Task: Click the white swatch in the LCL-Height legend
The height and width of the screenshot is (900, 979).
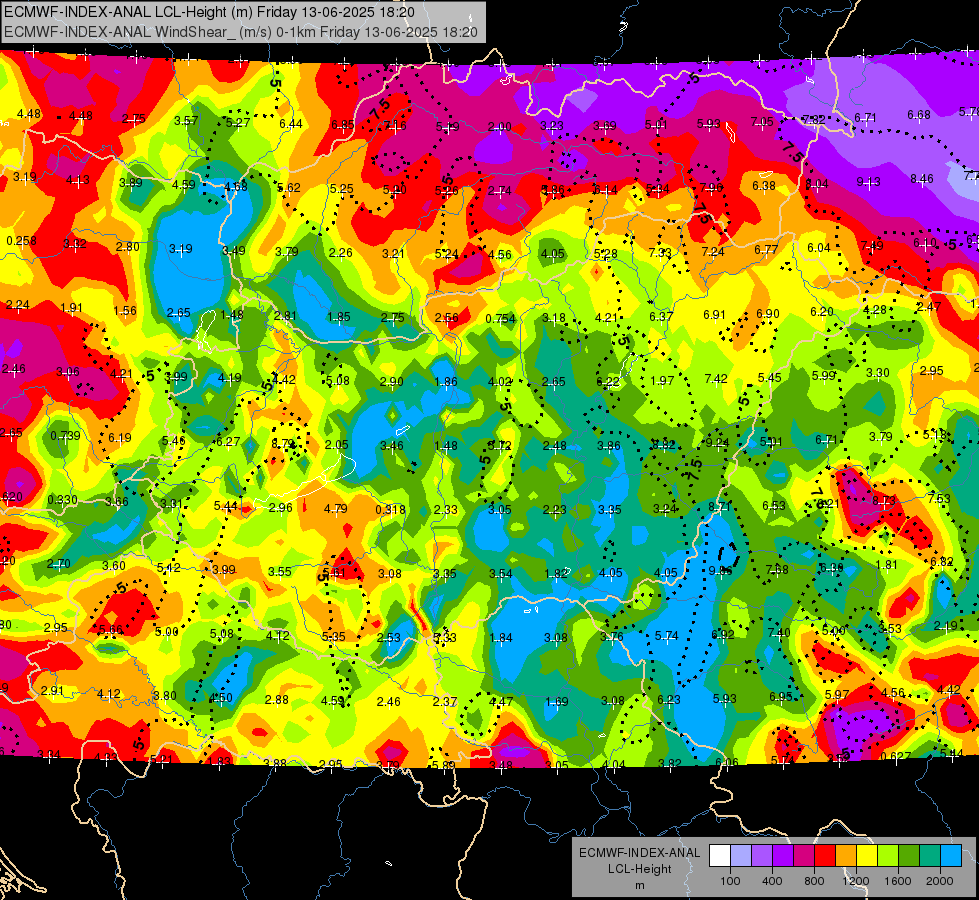Action: [x=720, y=856]
